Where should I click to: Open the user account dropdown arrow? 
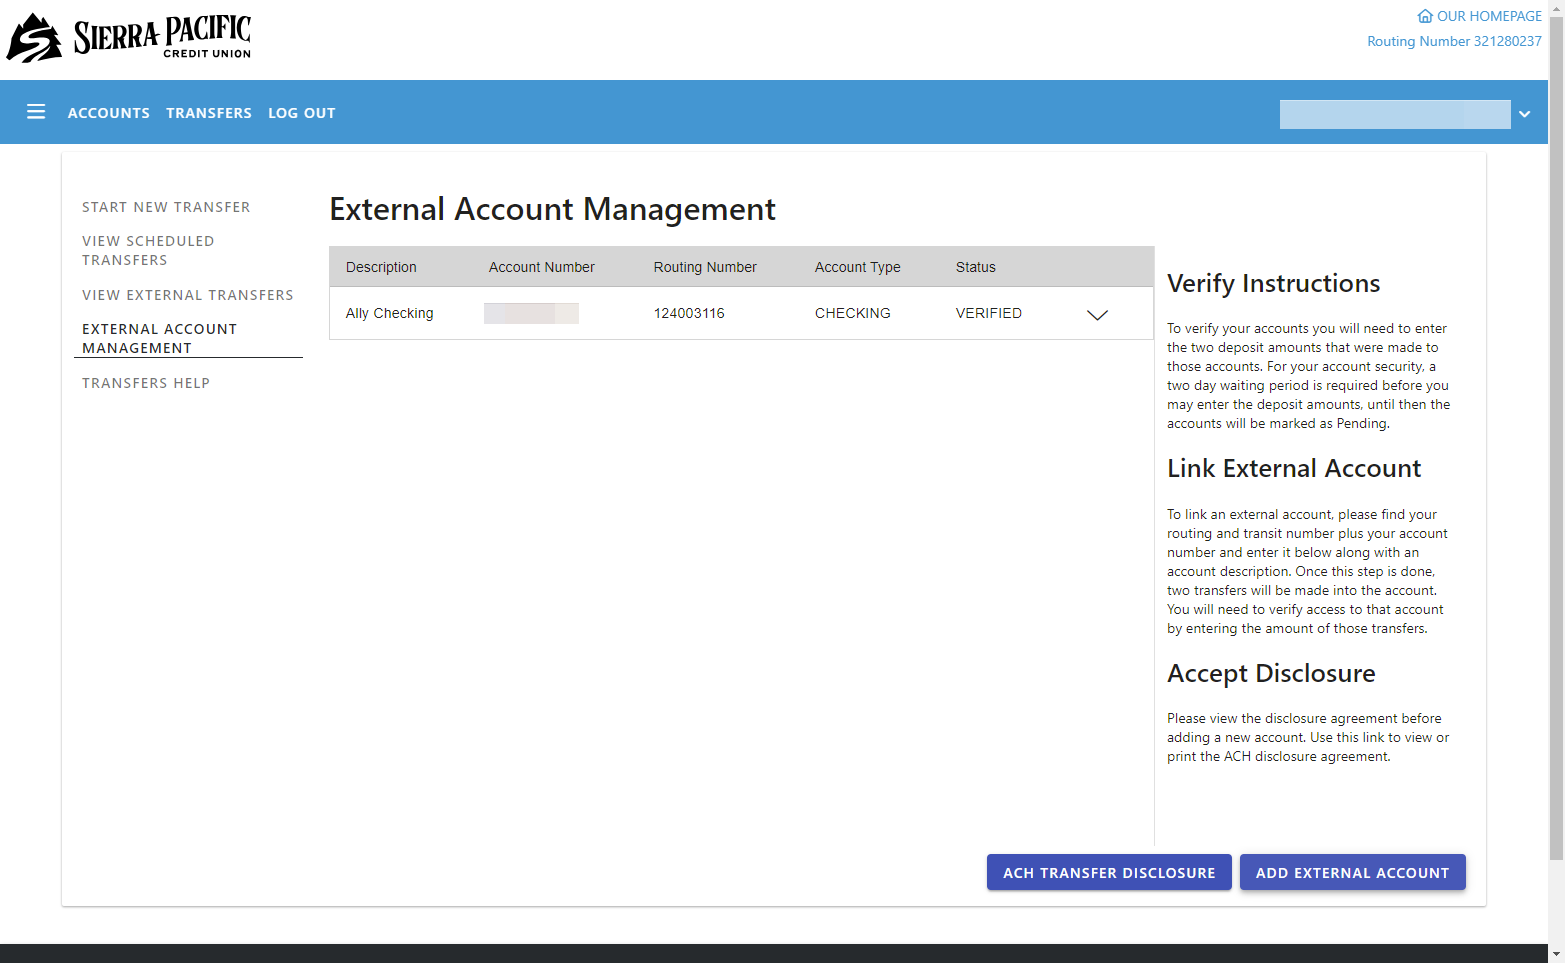(1524, 114)
